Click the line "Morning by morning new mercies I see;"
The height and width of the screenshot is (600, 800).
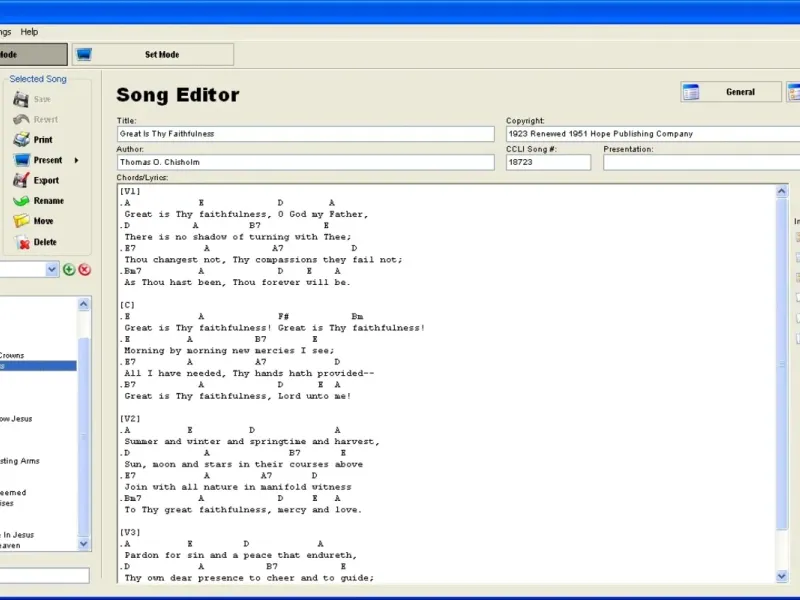229,351
